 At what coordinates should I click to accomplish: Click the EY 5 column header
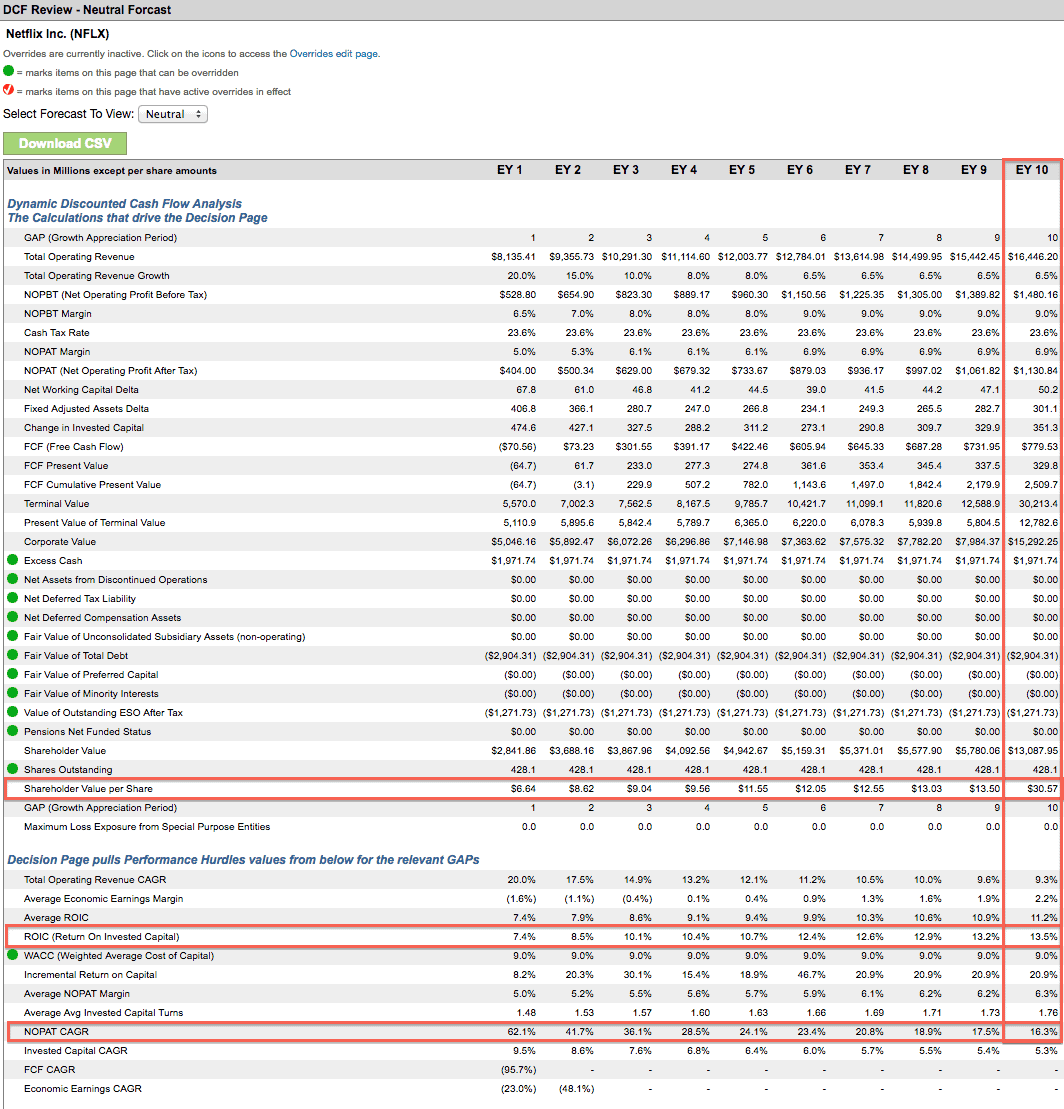tap(741, 170)
